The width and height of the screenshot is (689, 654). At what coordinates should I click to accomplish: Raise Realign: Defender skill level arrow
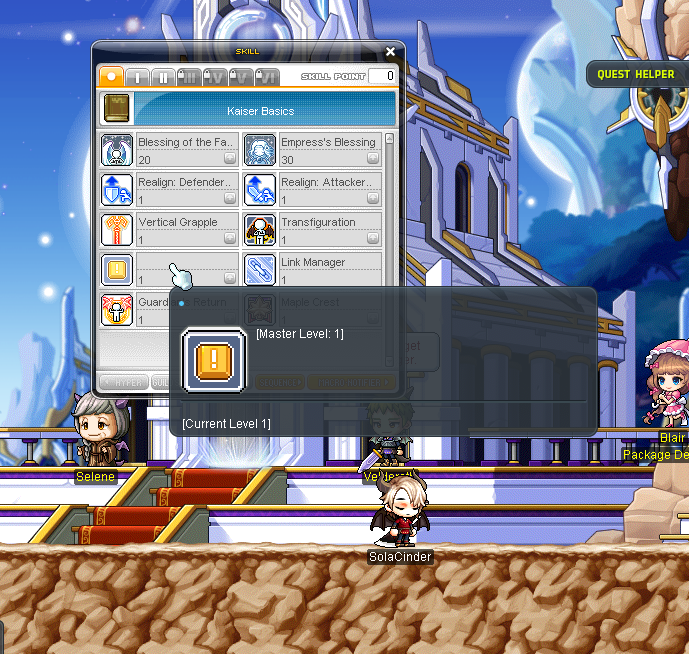tap(230, 198)
